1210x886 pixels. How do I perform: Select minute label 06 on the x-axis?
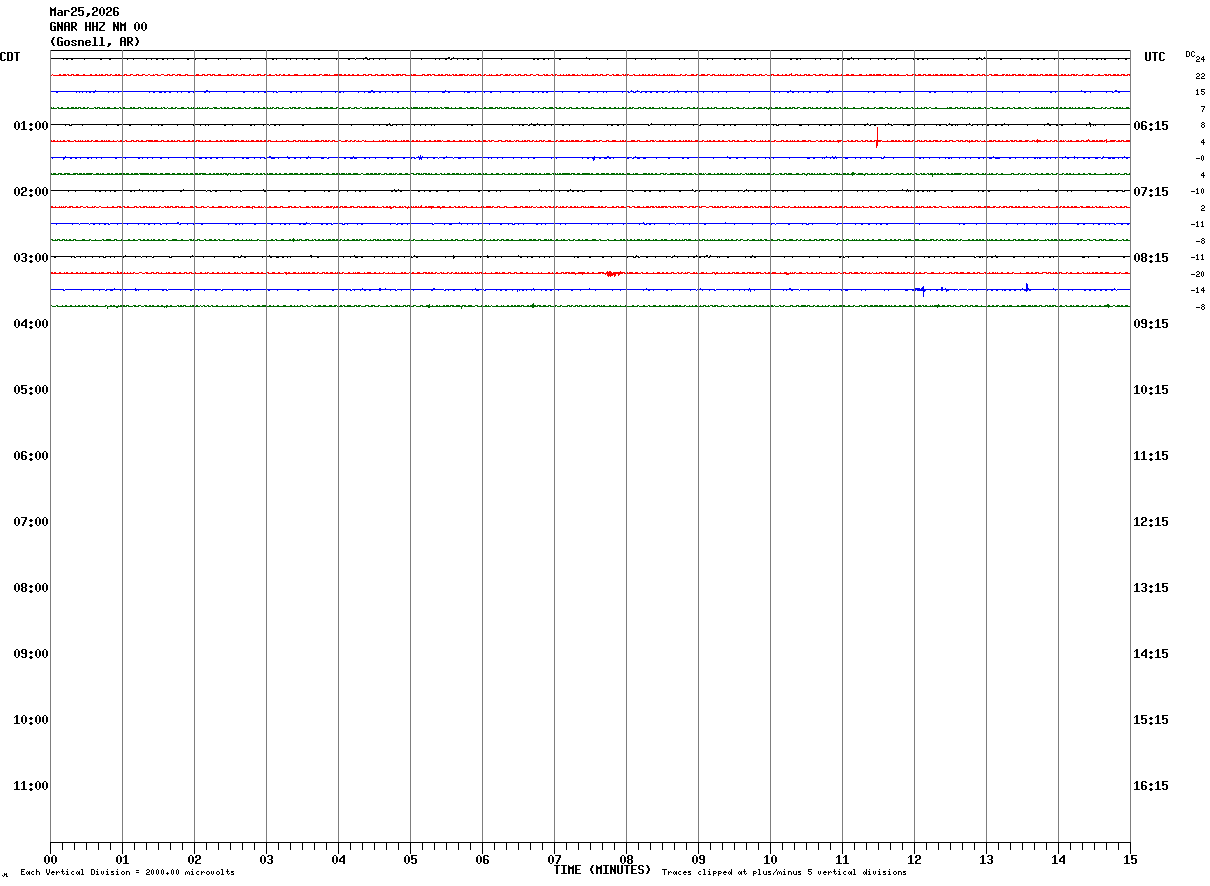[x=482, y=859]
